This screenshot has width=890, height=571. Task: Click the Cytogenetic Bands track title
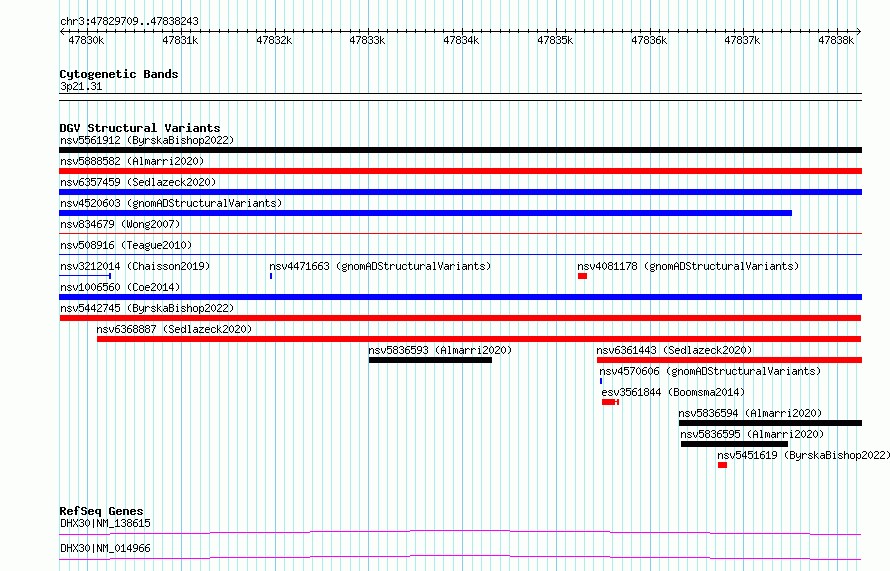(x=119, y=74)
